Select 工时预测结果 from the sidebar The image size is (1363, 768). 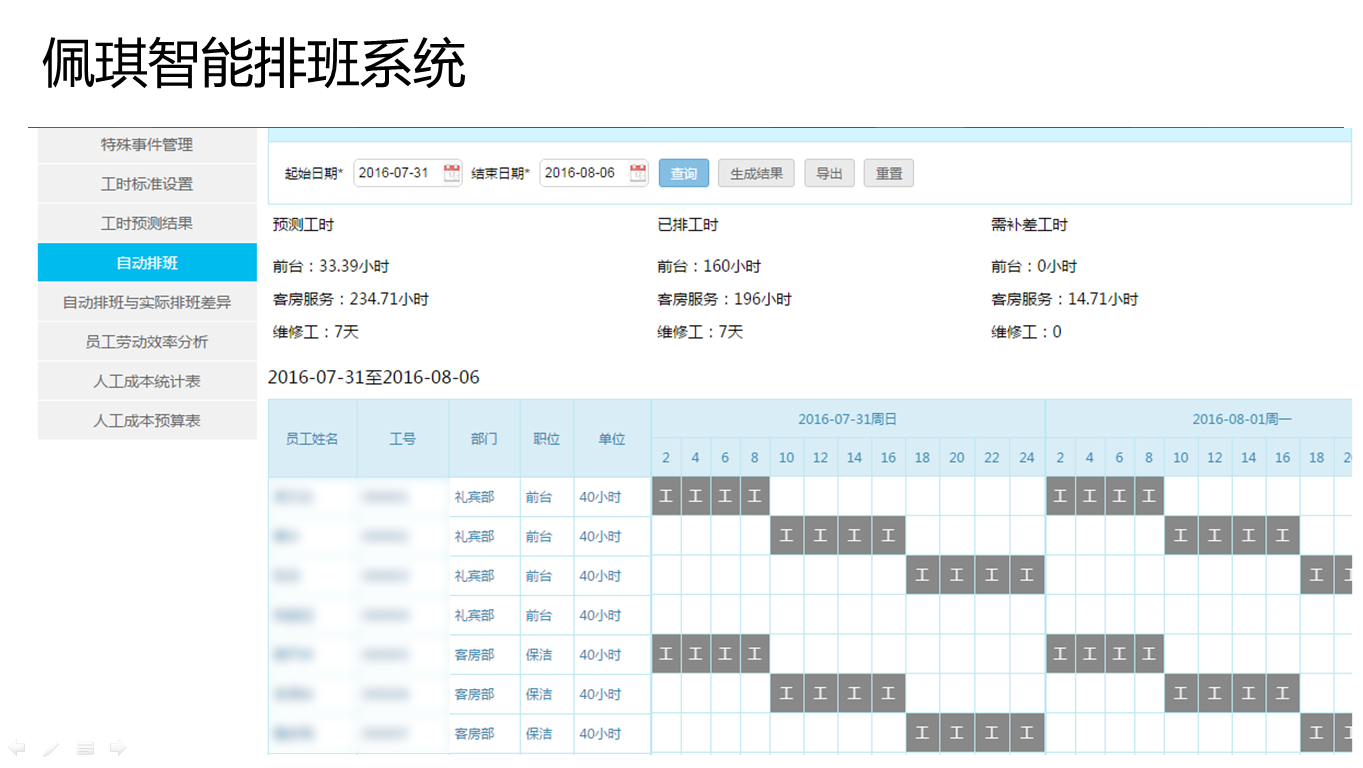pyautogui.click(x=147, y=224)
